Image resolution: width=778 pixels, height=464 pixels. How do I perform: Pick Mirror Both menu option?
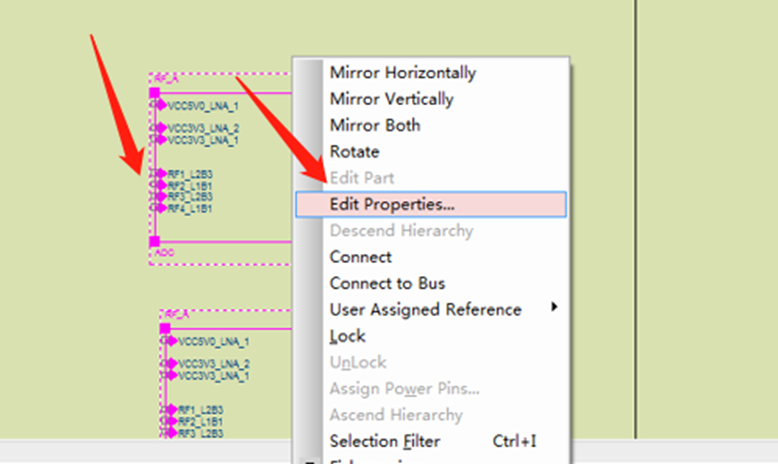(x=375, y=125)
